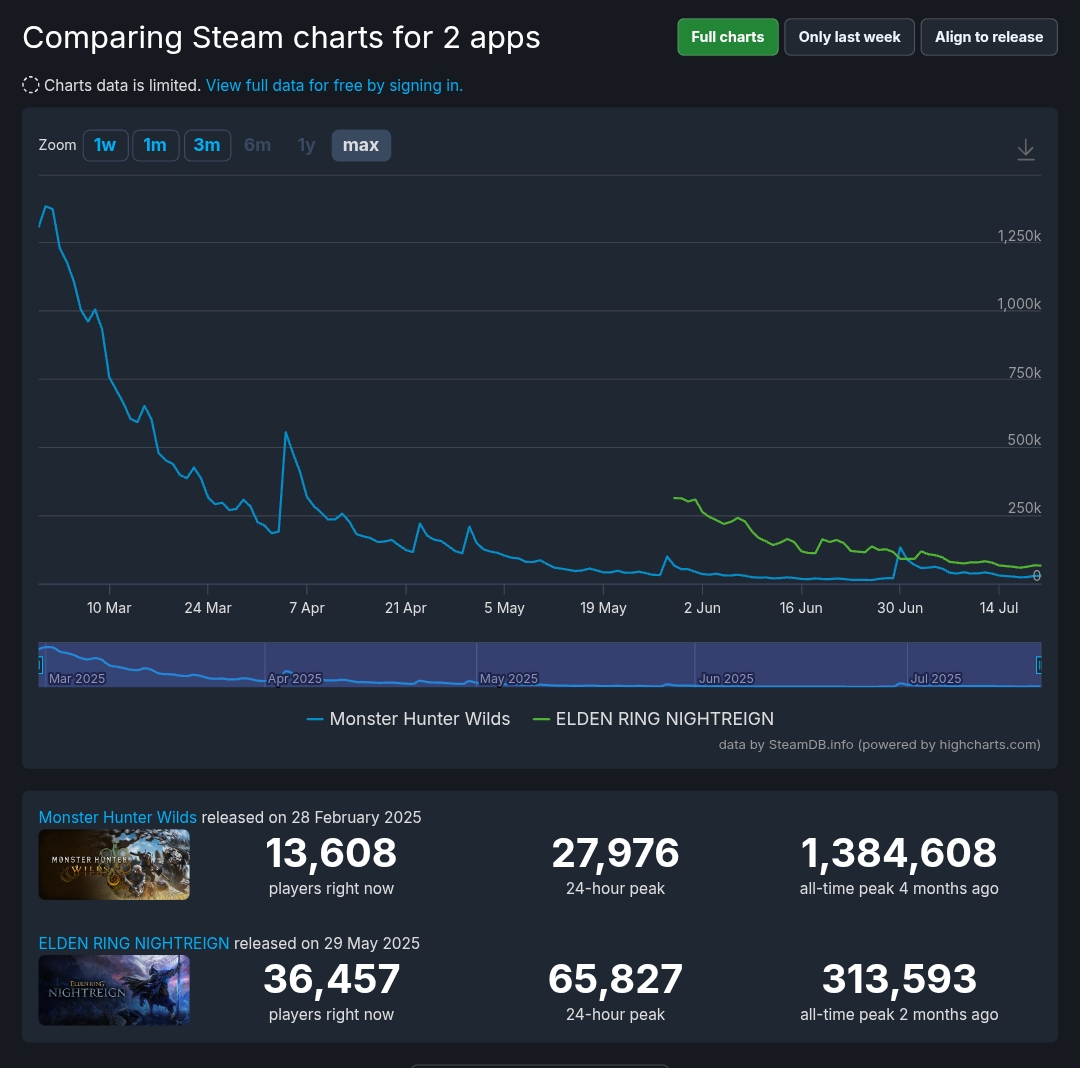Open the chart download menu icon
This screenshot has width=1080, height=1068.
pyautogui.click(x=1026, y=149)
